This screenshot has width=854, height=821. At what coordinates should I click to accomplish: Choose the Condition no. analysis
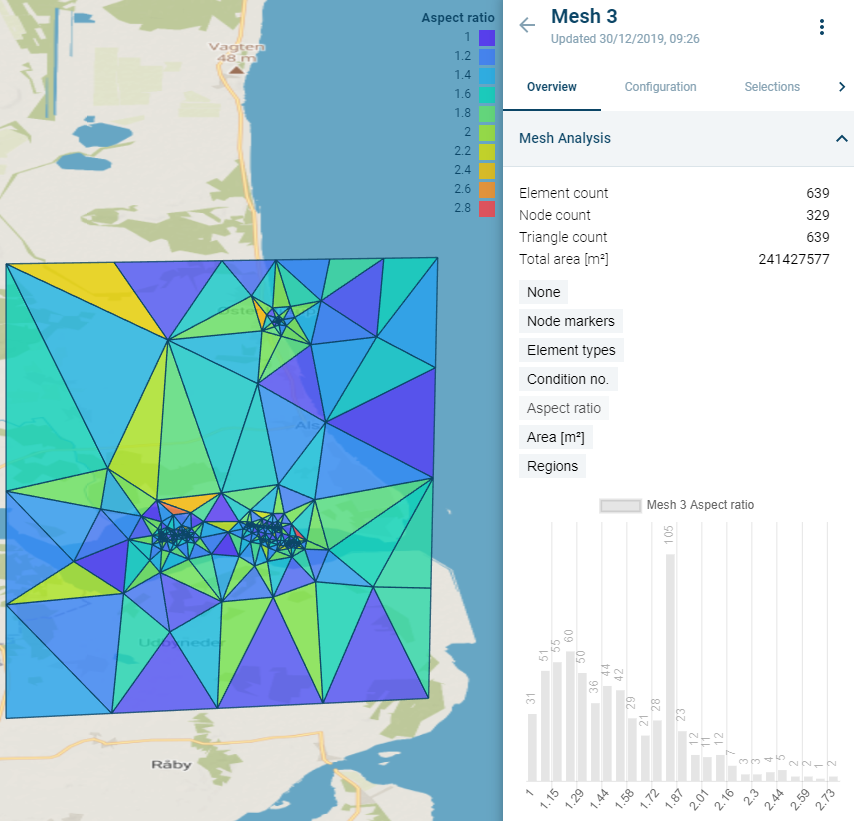click(x=568, y=379)
